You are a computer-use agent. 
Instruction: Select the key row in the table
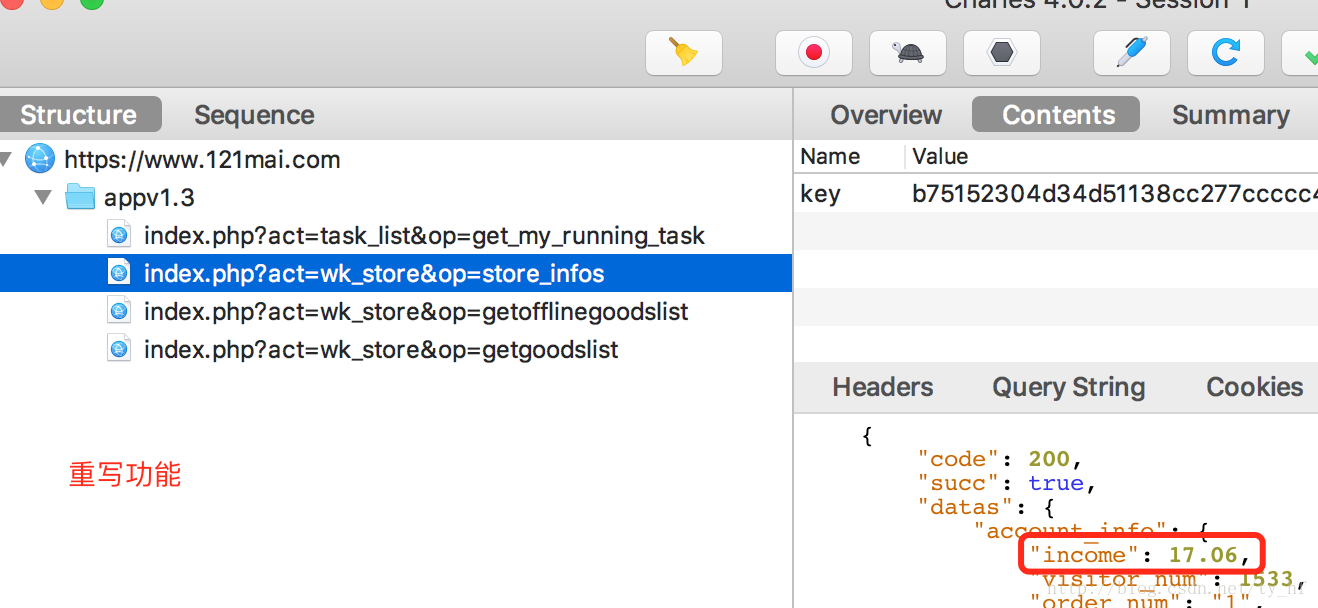click(1057, 193)
